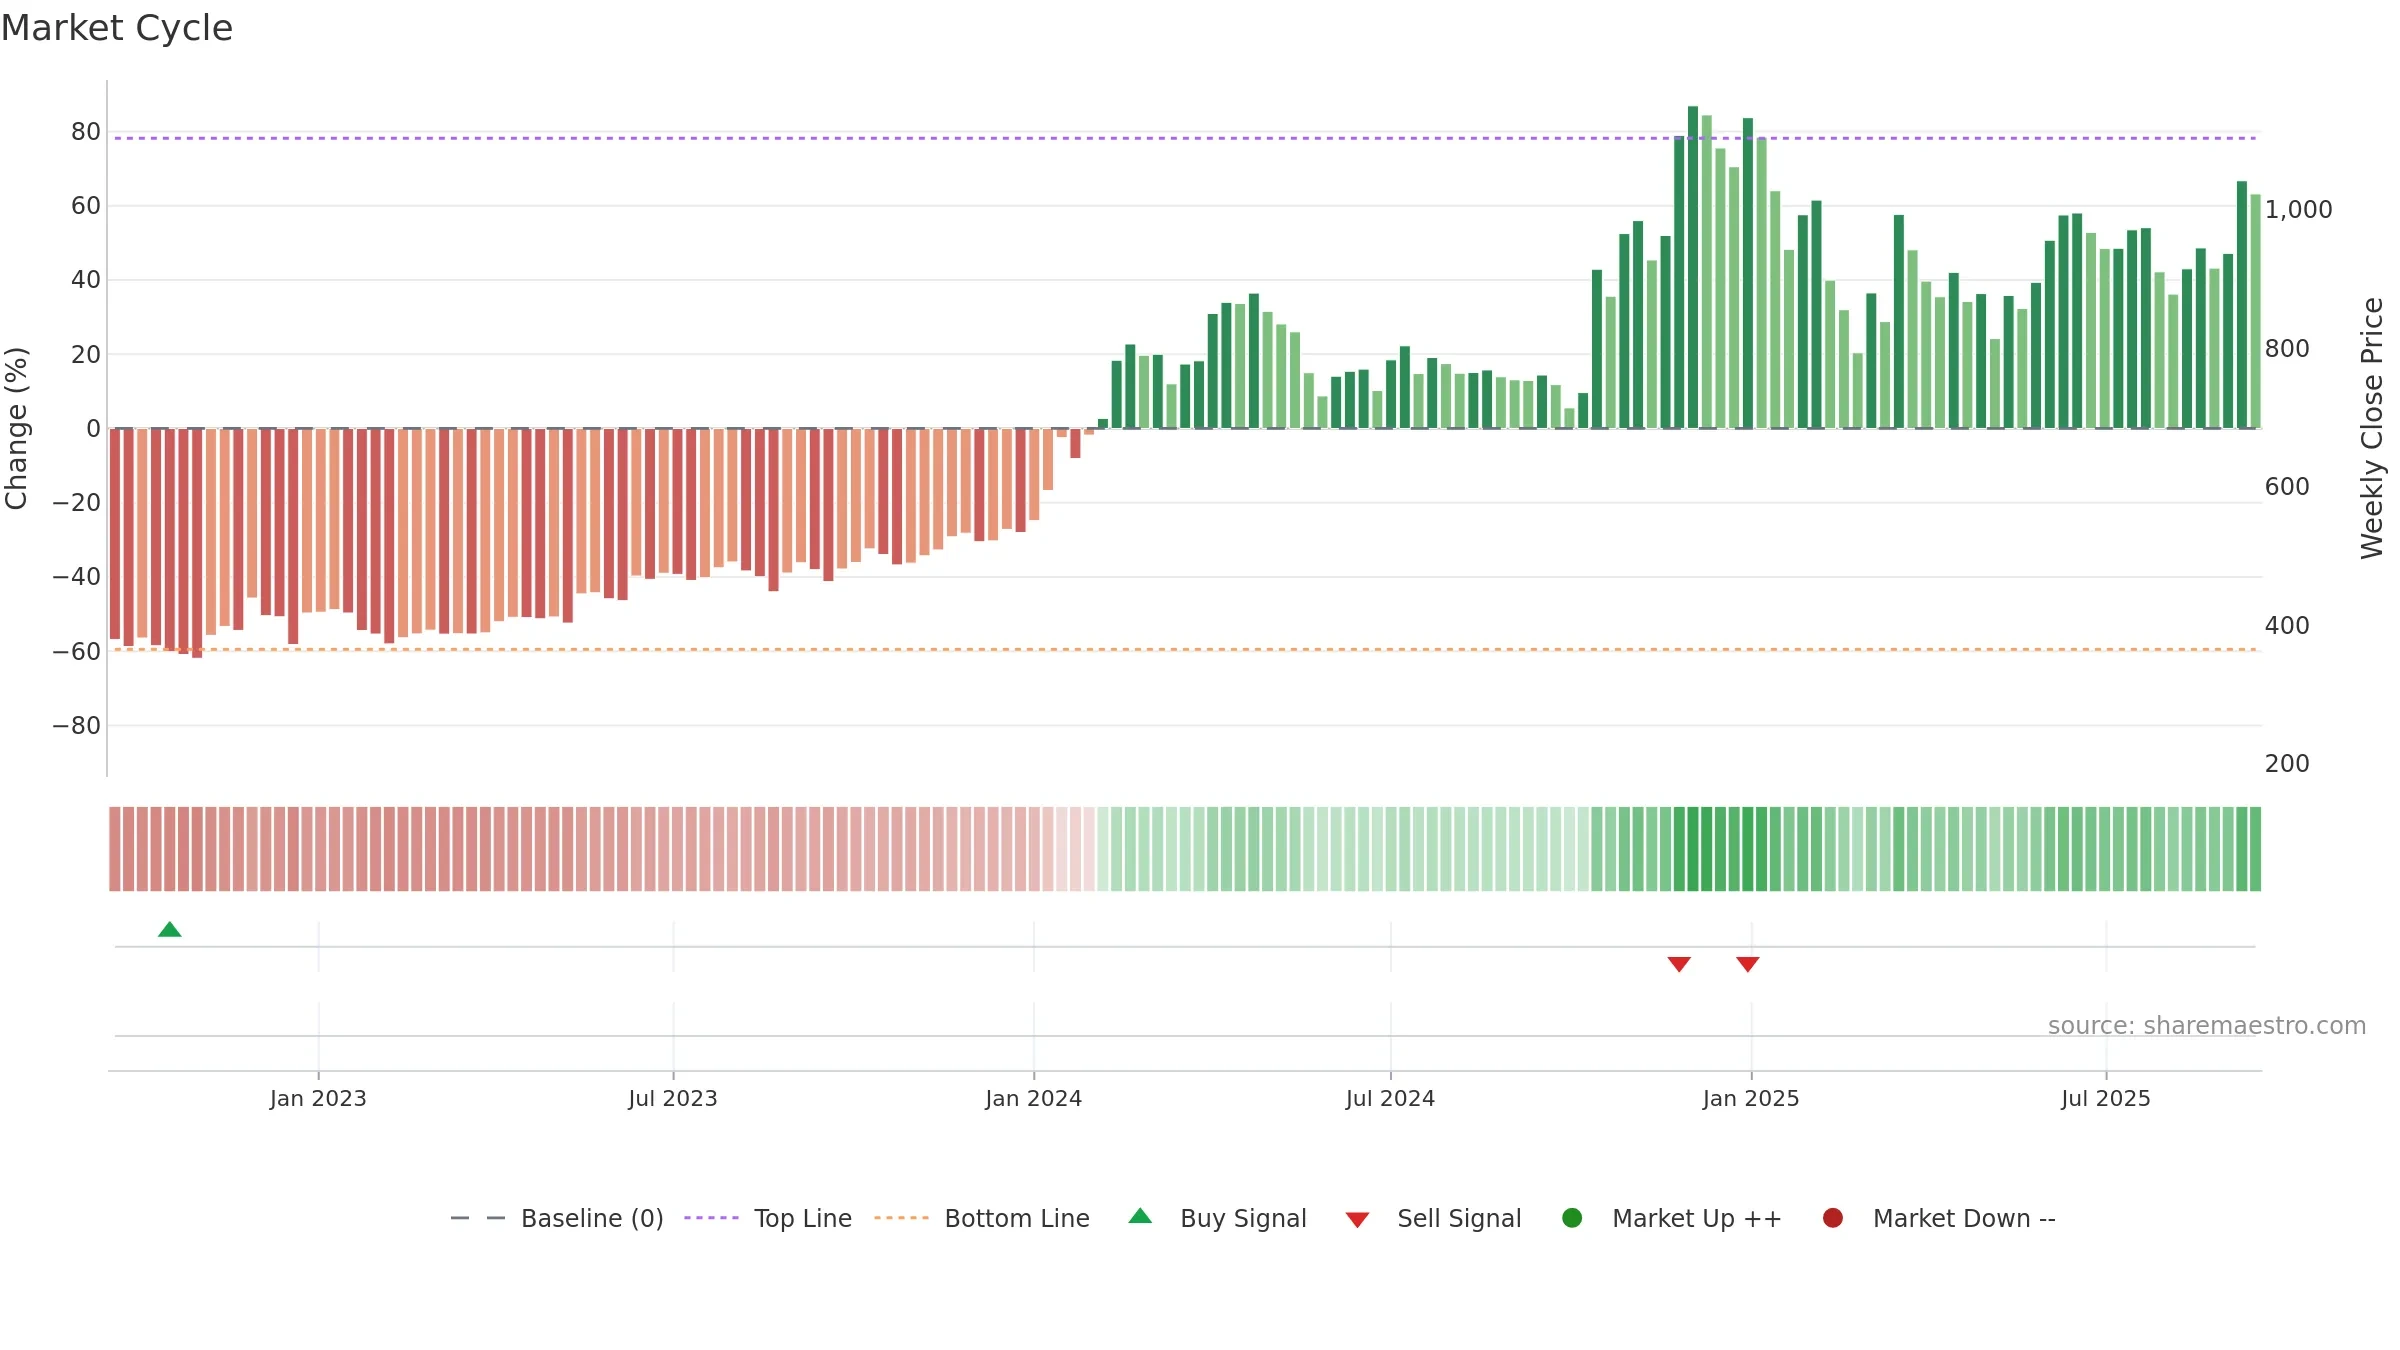The height and width of the screenshot is (1350, 2400).
Task: Click the red Market Down legend circle icon
Action: point(1833,1218)
